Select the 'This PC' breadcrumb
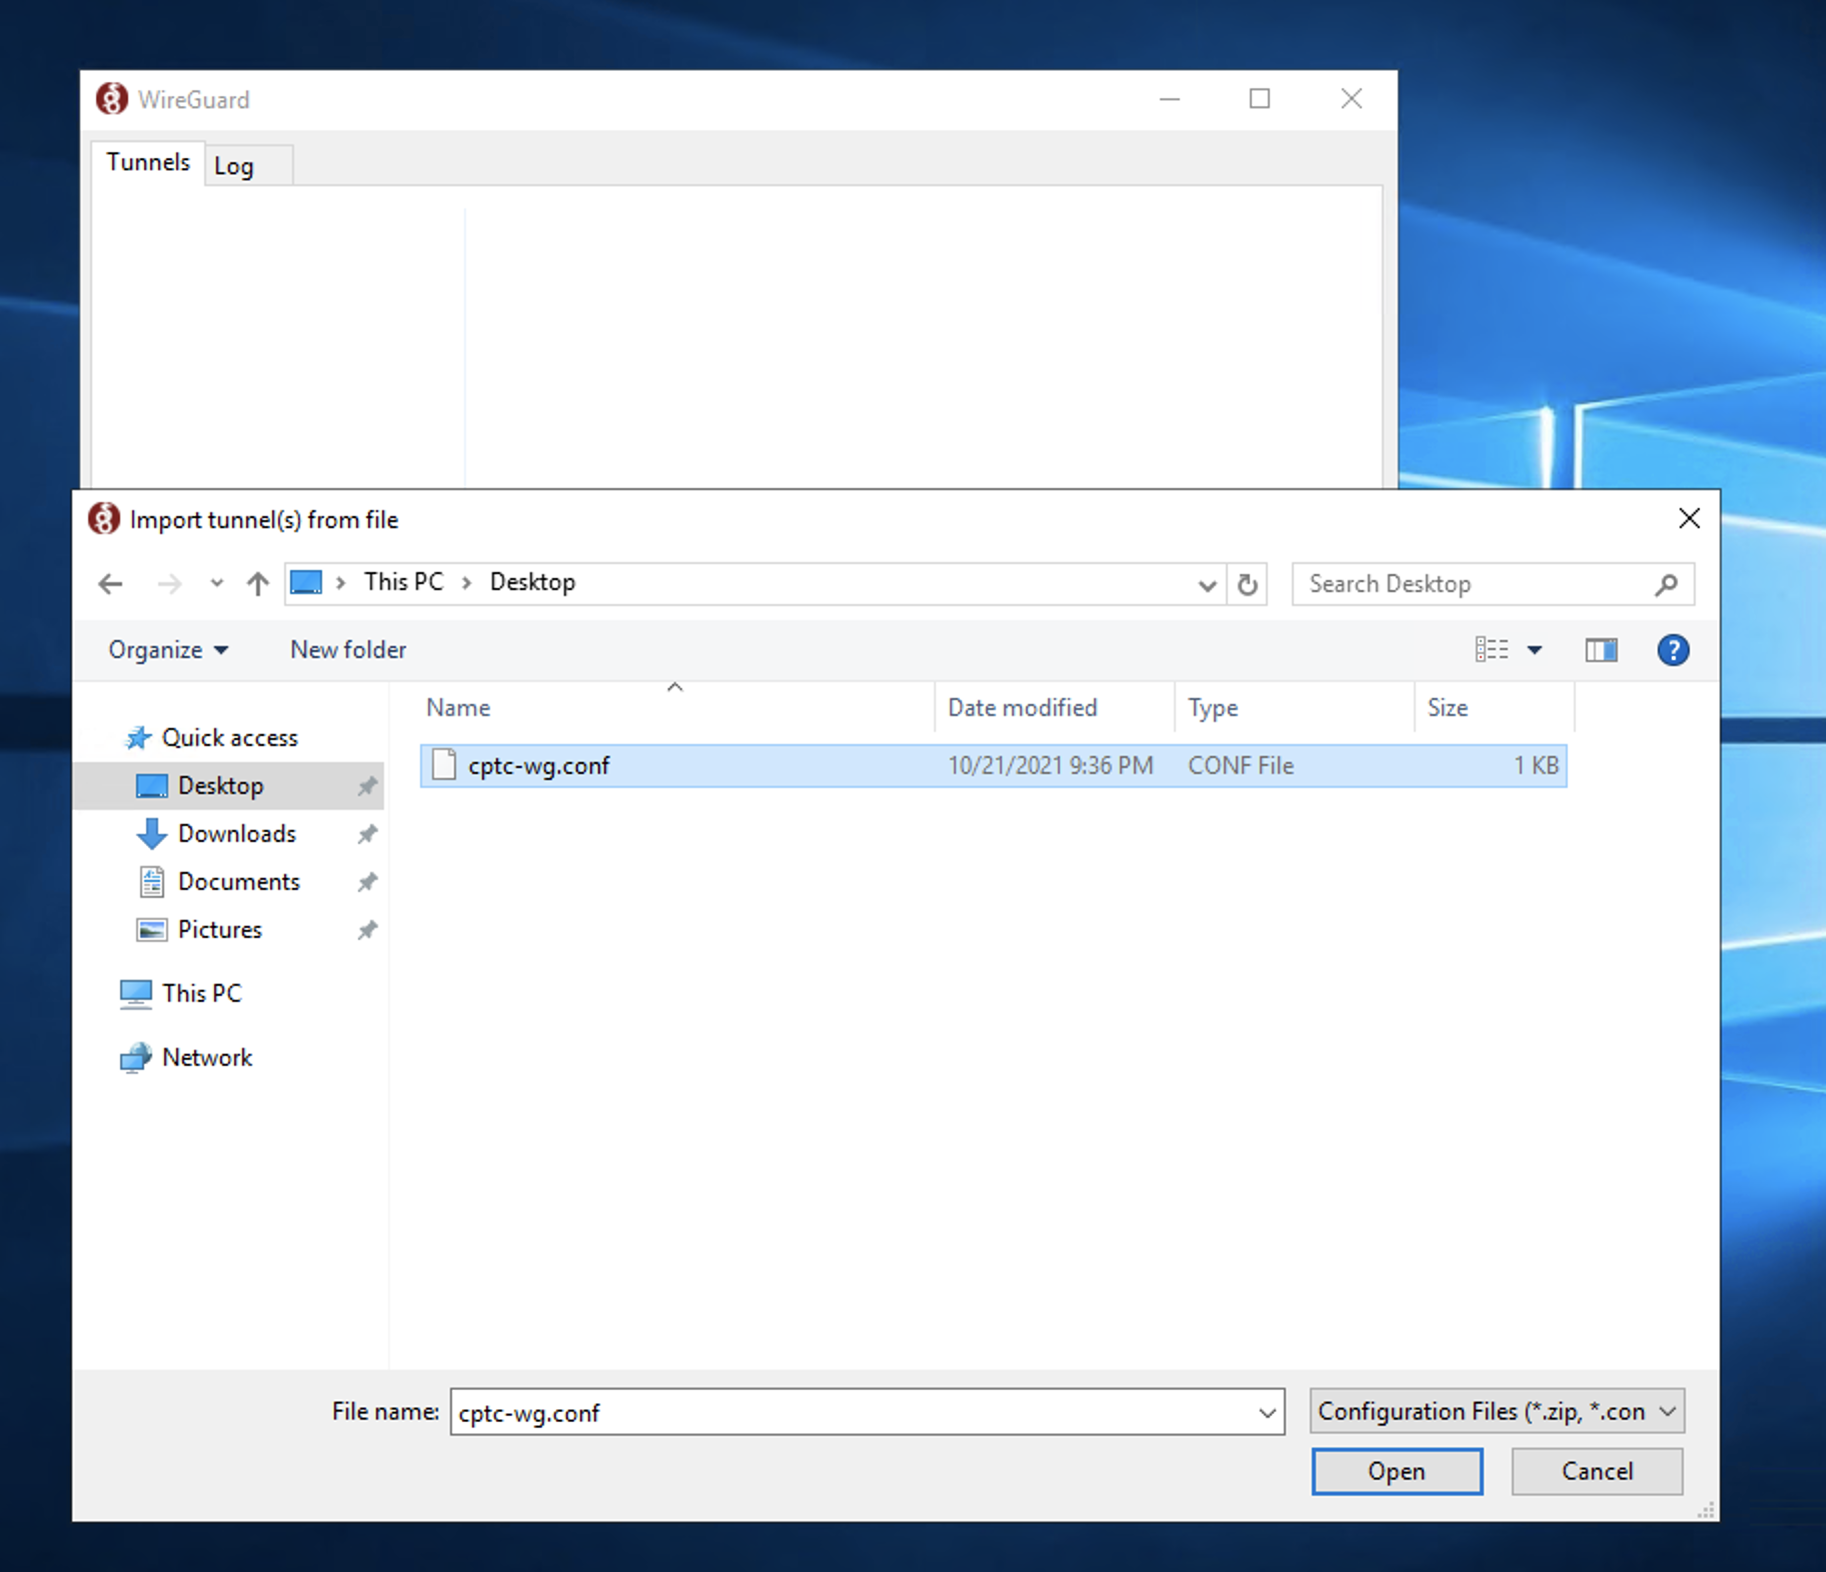 [403, 582]
